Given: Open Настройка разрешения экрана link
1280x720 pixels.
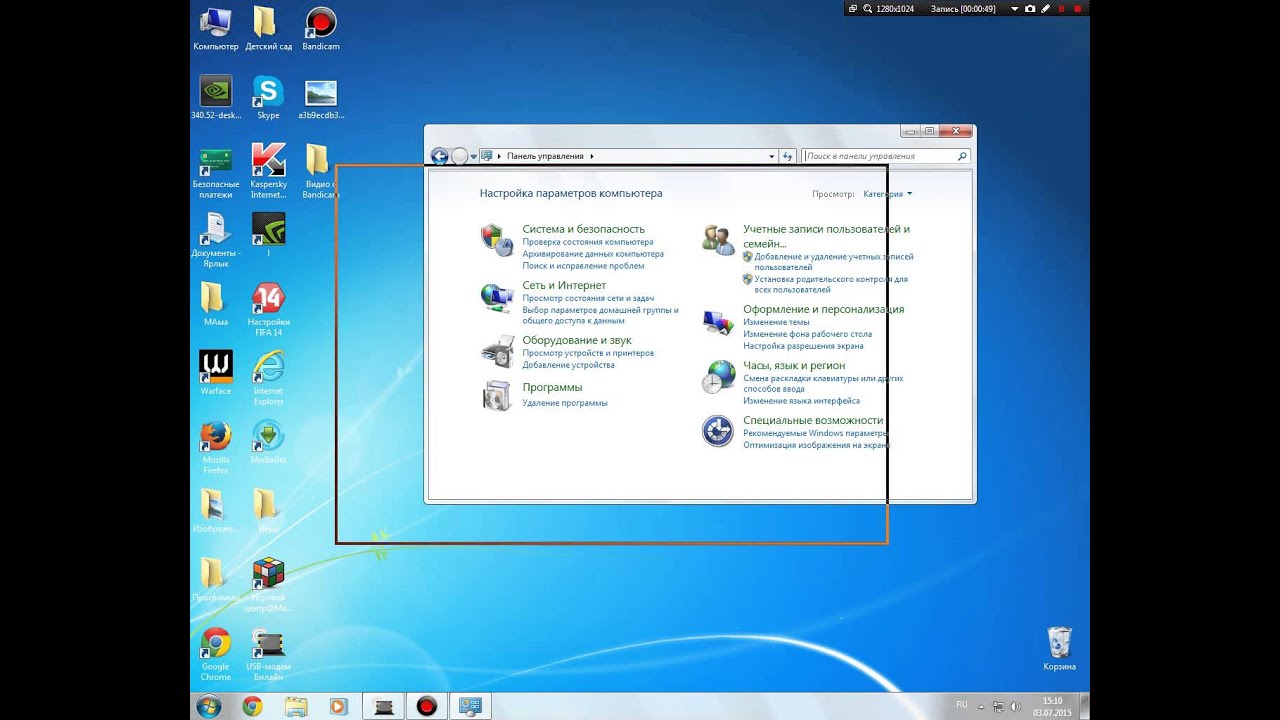Looking at the screenshot, I should tap(803, 346).
